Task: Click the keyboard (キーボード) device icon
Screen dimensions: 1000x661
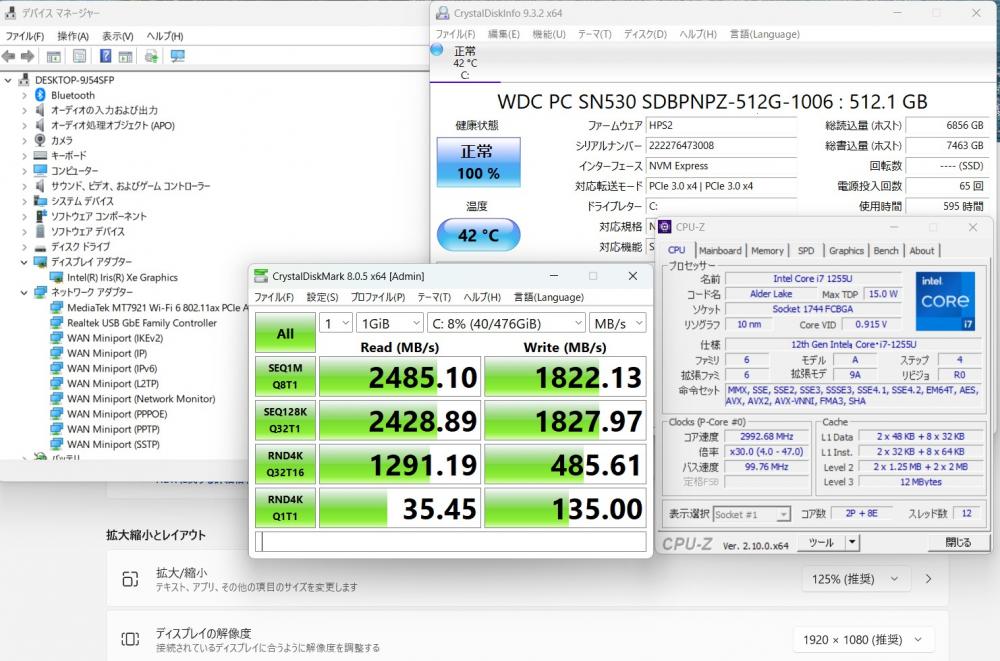Action: [x=40, y=156]
